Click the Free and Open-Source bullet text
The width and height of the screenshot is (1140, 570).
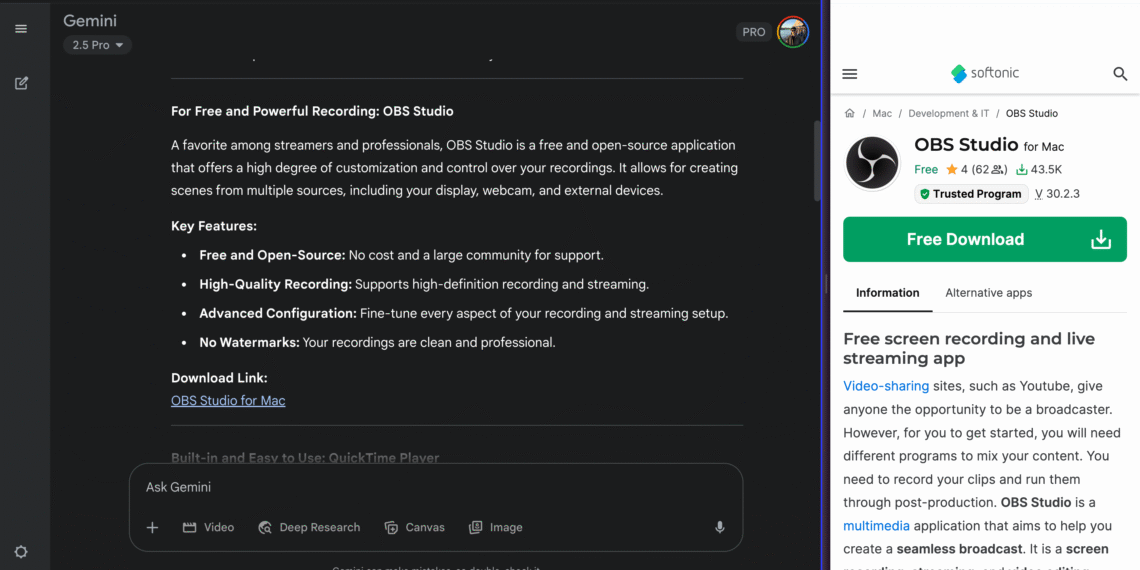coord(401,256)
